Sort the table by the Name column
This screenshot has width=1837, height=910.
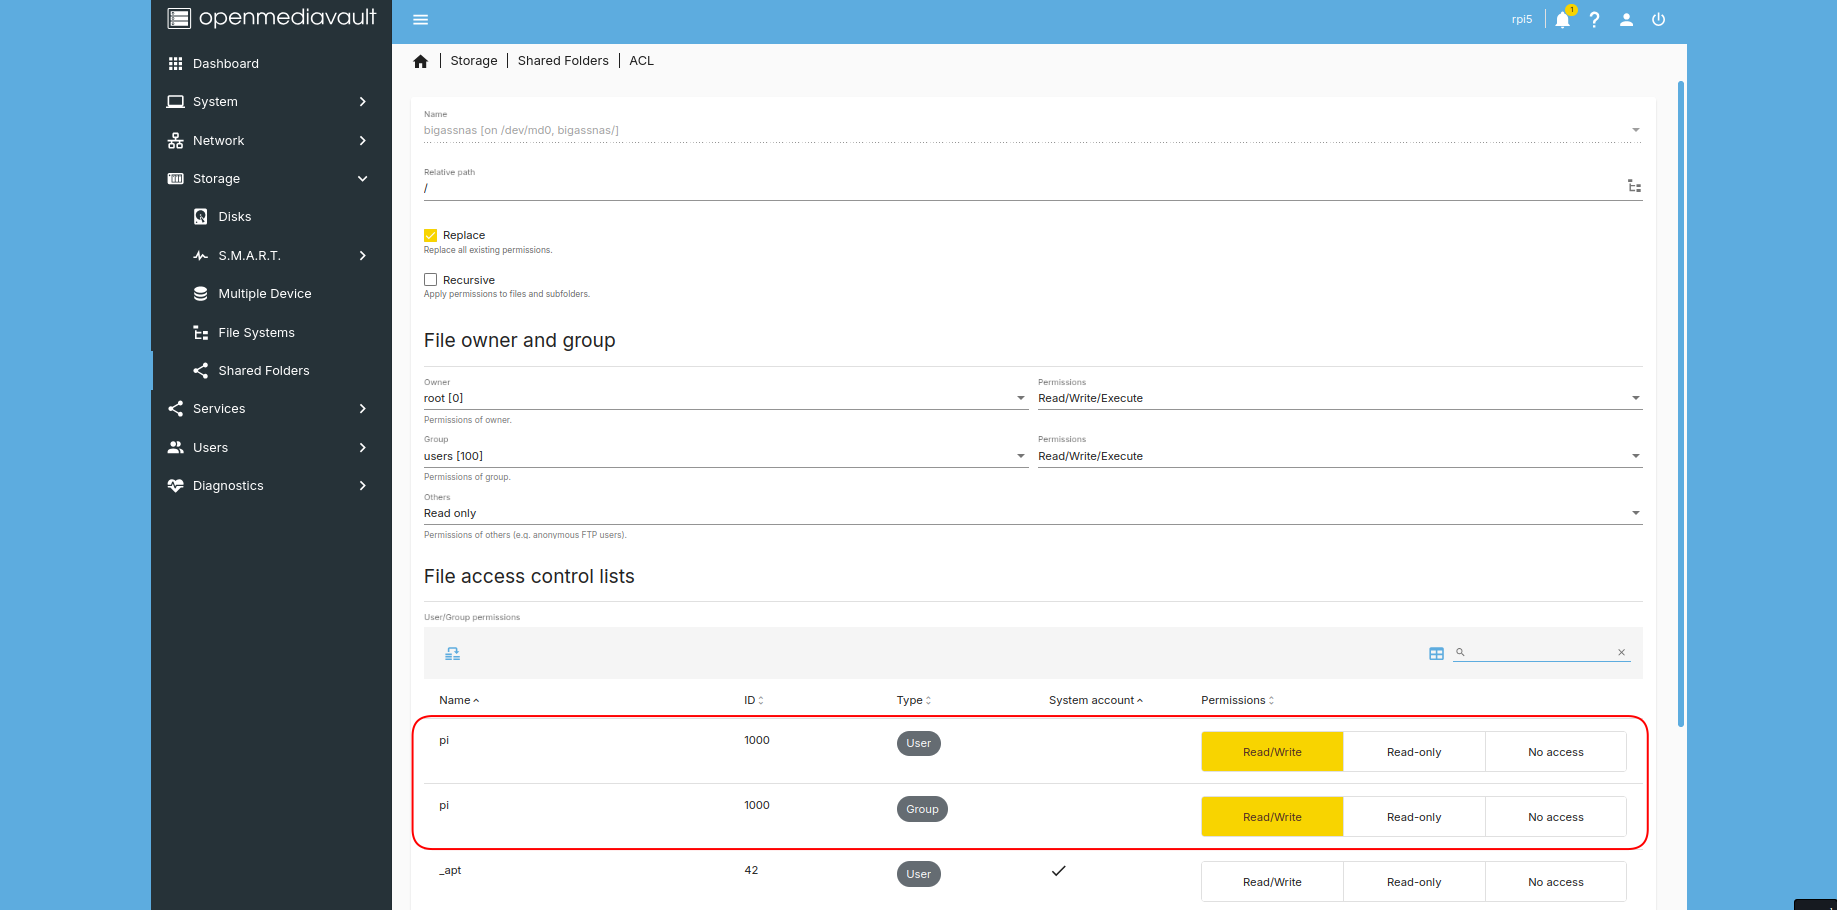click(x=459, y=700)
